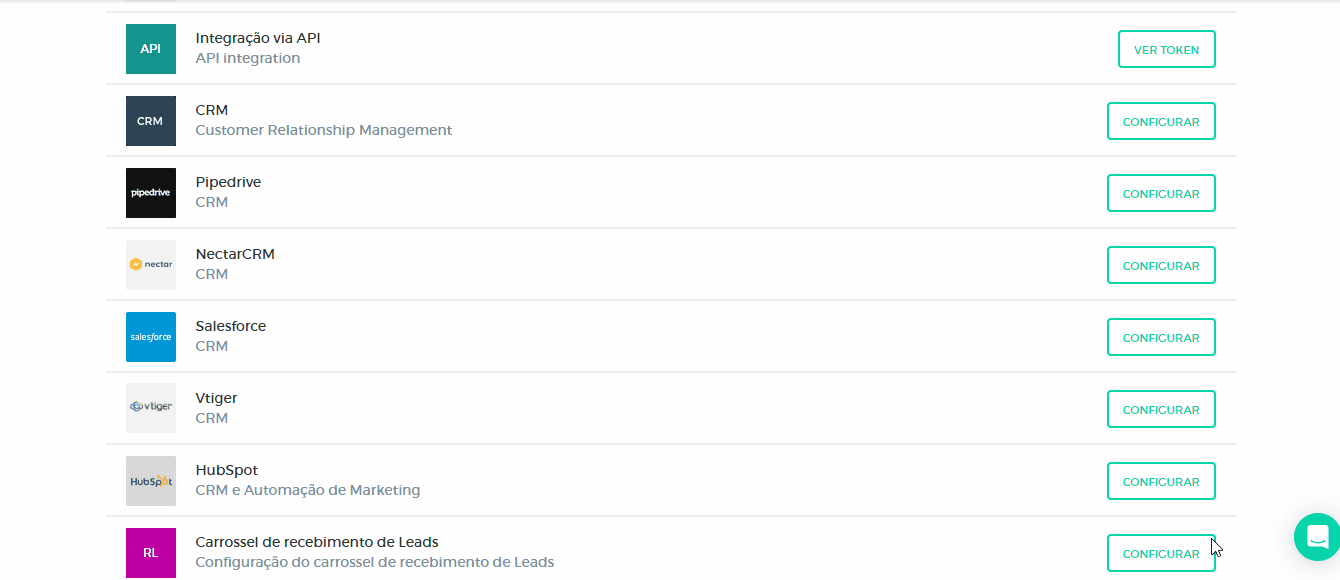
Task: Click the Salesforce integration name
Action: [x=231, y=326]
